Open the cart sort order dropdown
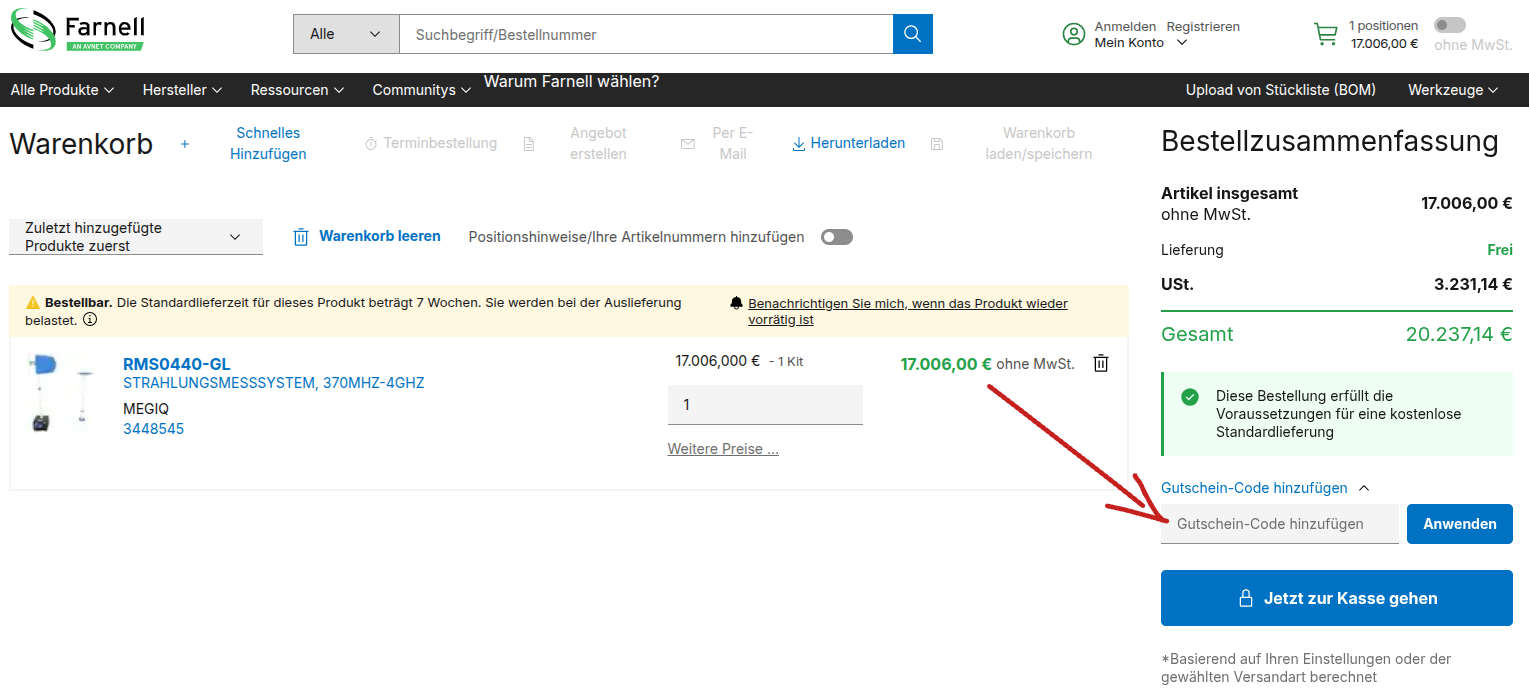Viewport: 1529px width, 696px height. tap(136, 237)
